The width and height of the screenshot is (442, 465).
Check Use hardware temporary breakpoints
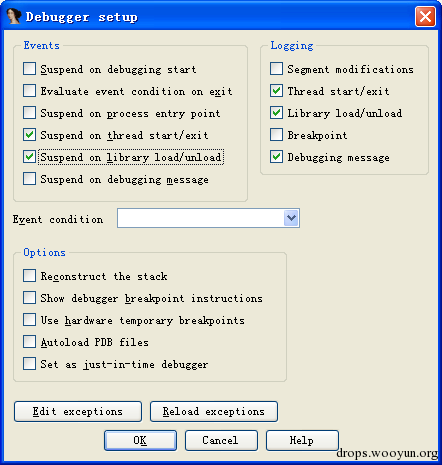30,320
